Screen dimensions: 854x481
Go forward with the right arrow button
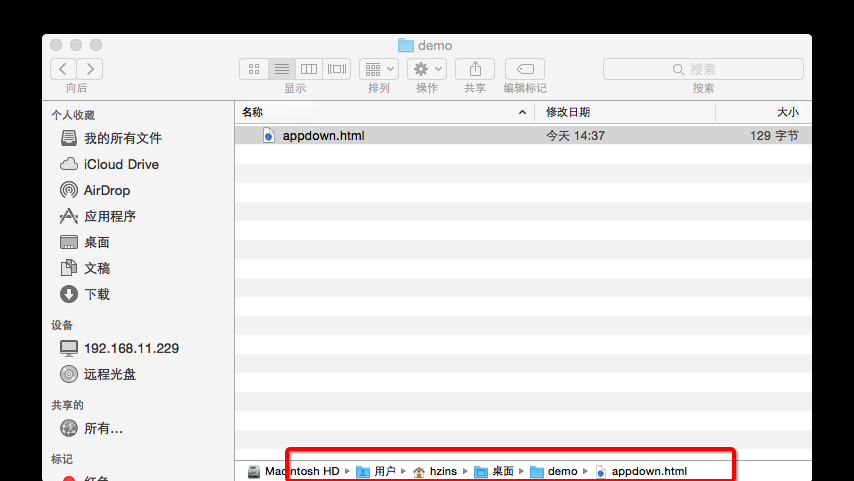pyautogui.click(x=90, y=69)
